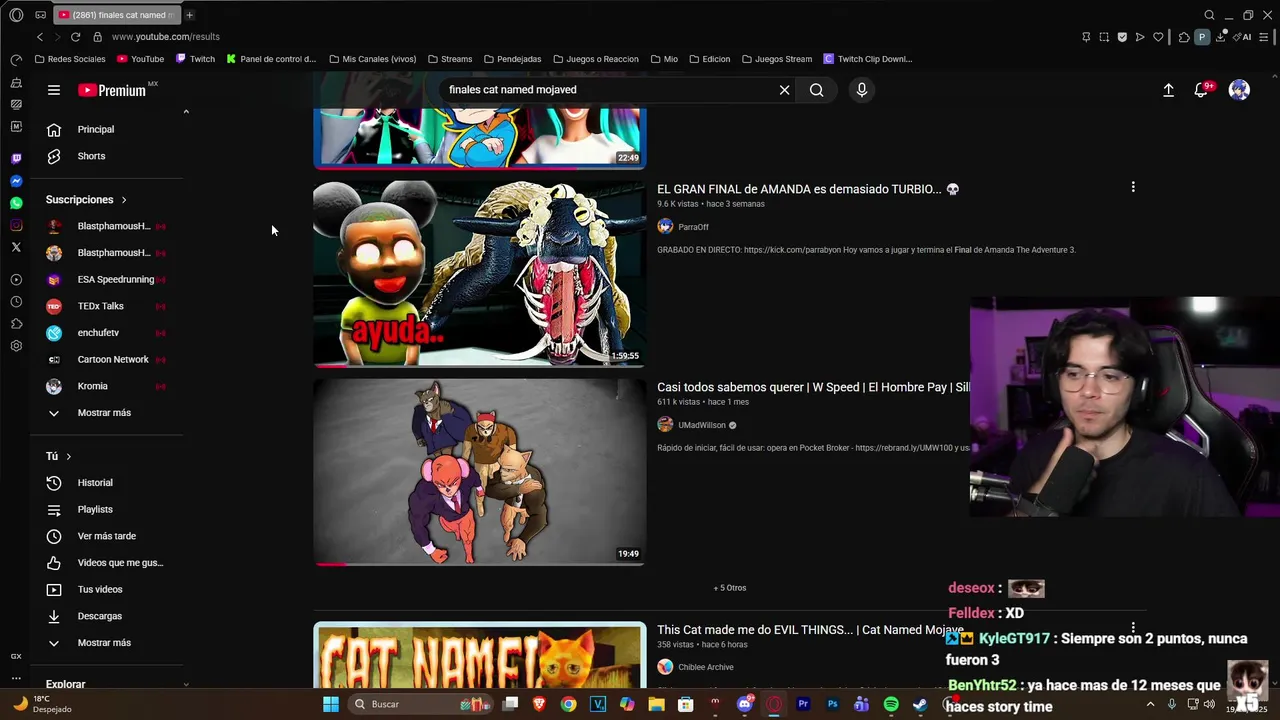Open GX Control speedometer in sidebar
This screenshot has height=720, width=1280.
point(16,60)
